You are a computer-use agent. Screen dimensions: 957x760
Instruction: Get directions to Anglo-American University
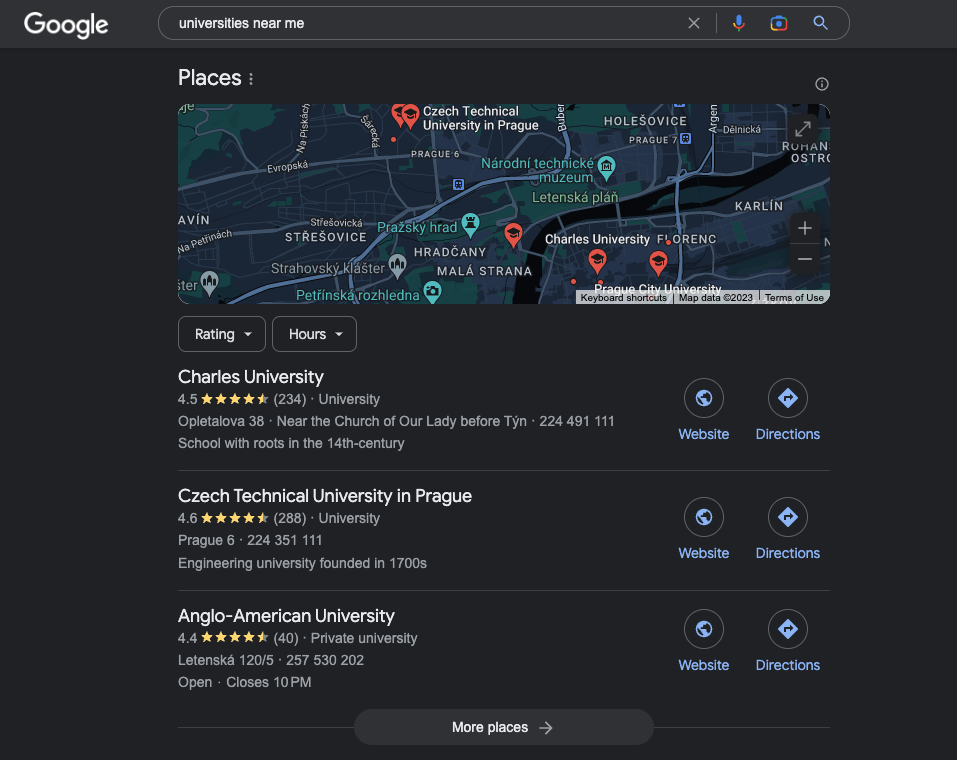pyautogui.click(x=787, y=641)
